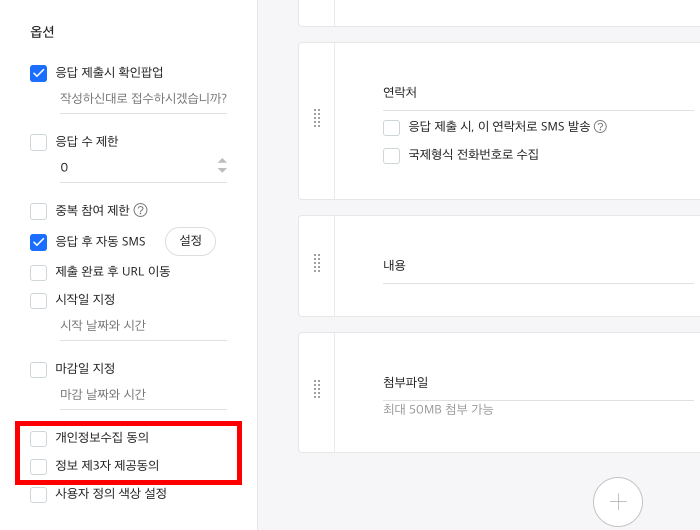This screenshot has width=700, height=530.
Task: Grab drag handle of 내용 field
Action: [317, 263]
